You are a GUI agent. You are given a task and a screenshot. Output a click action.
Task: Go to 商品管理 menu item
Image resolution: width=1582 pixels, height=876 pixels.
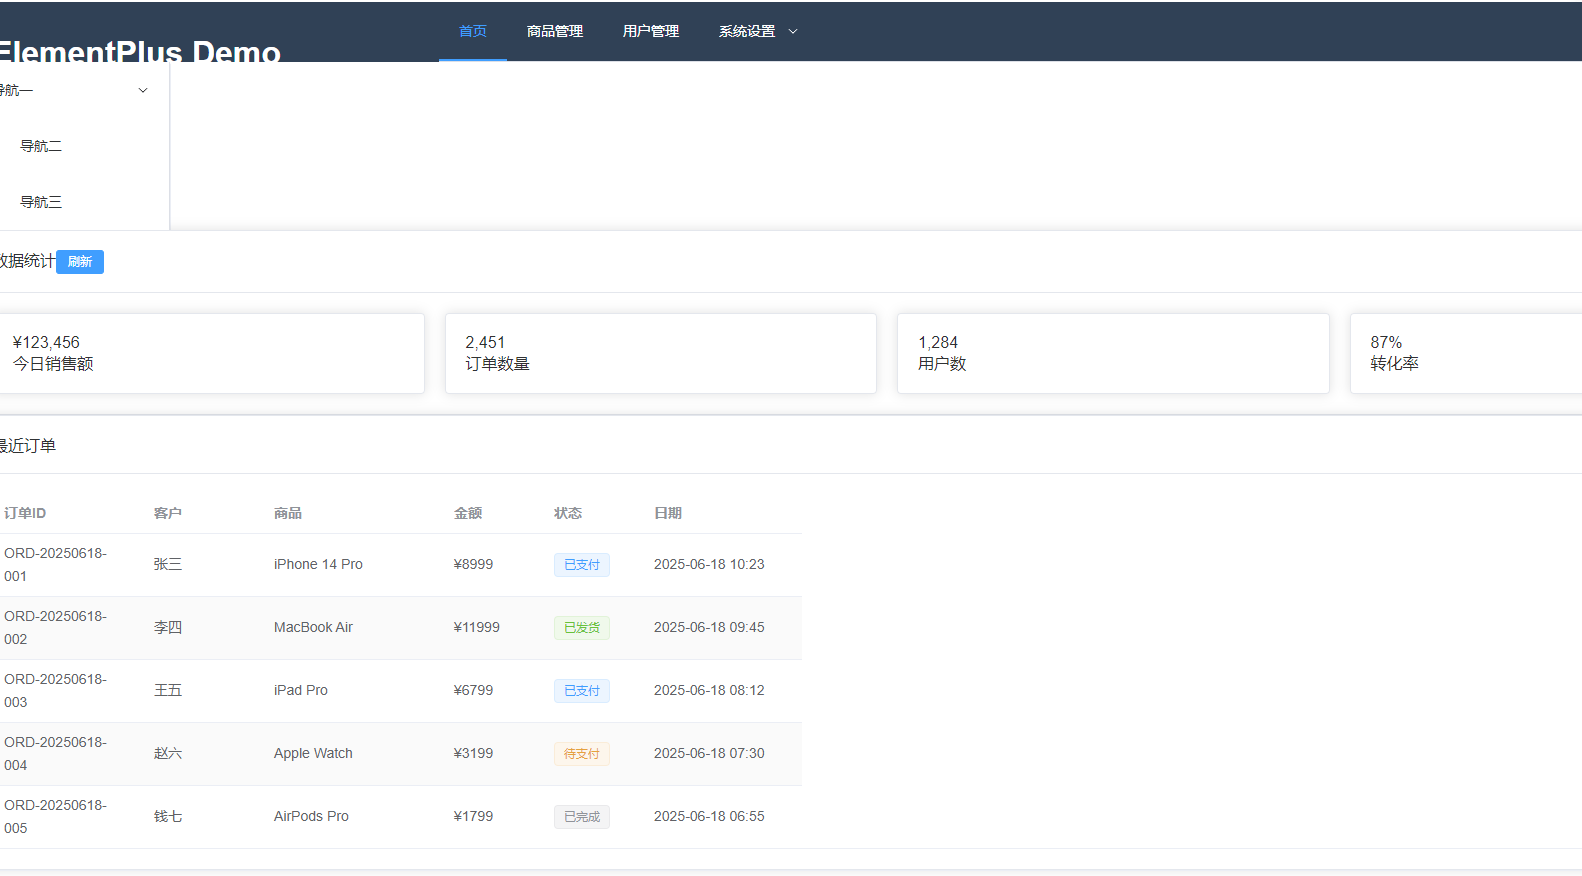click(x=555, y=31)
